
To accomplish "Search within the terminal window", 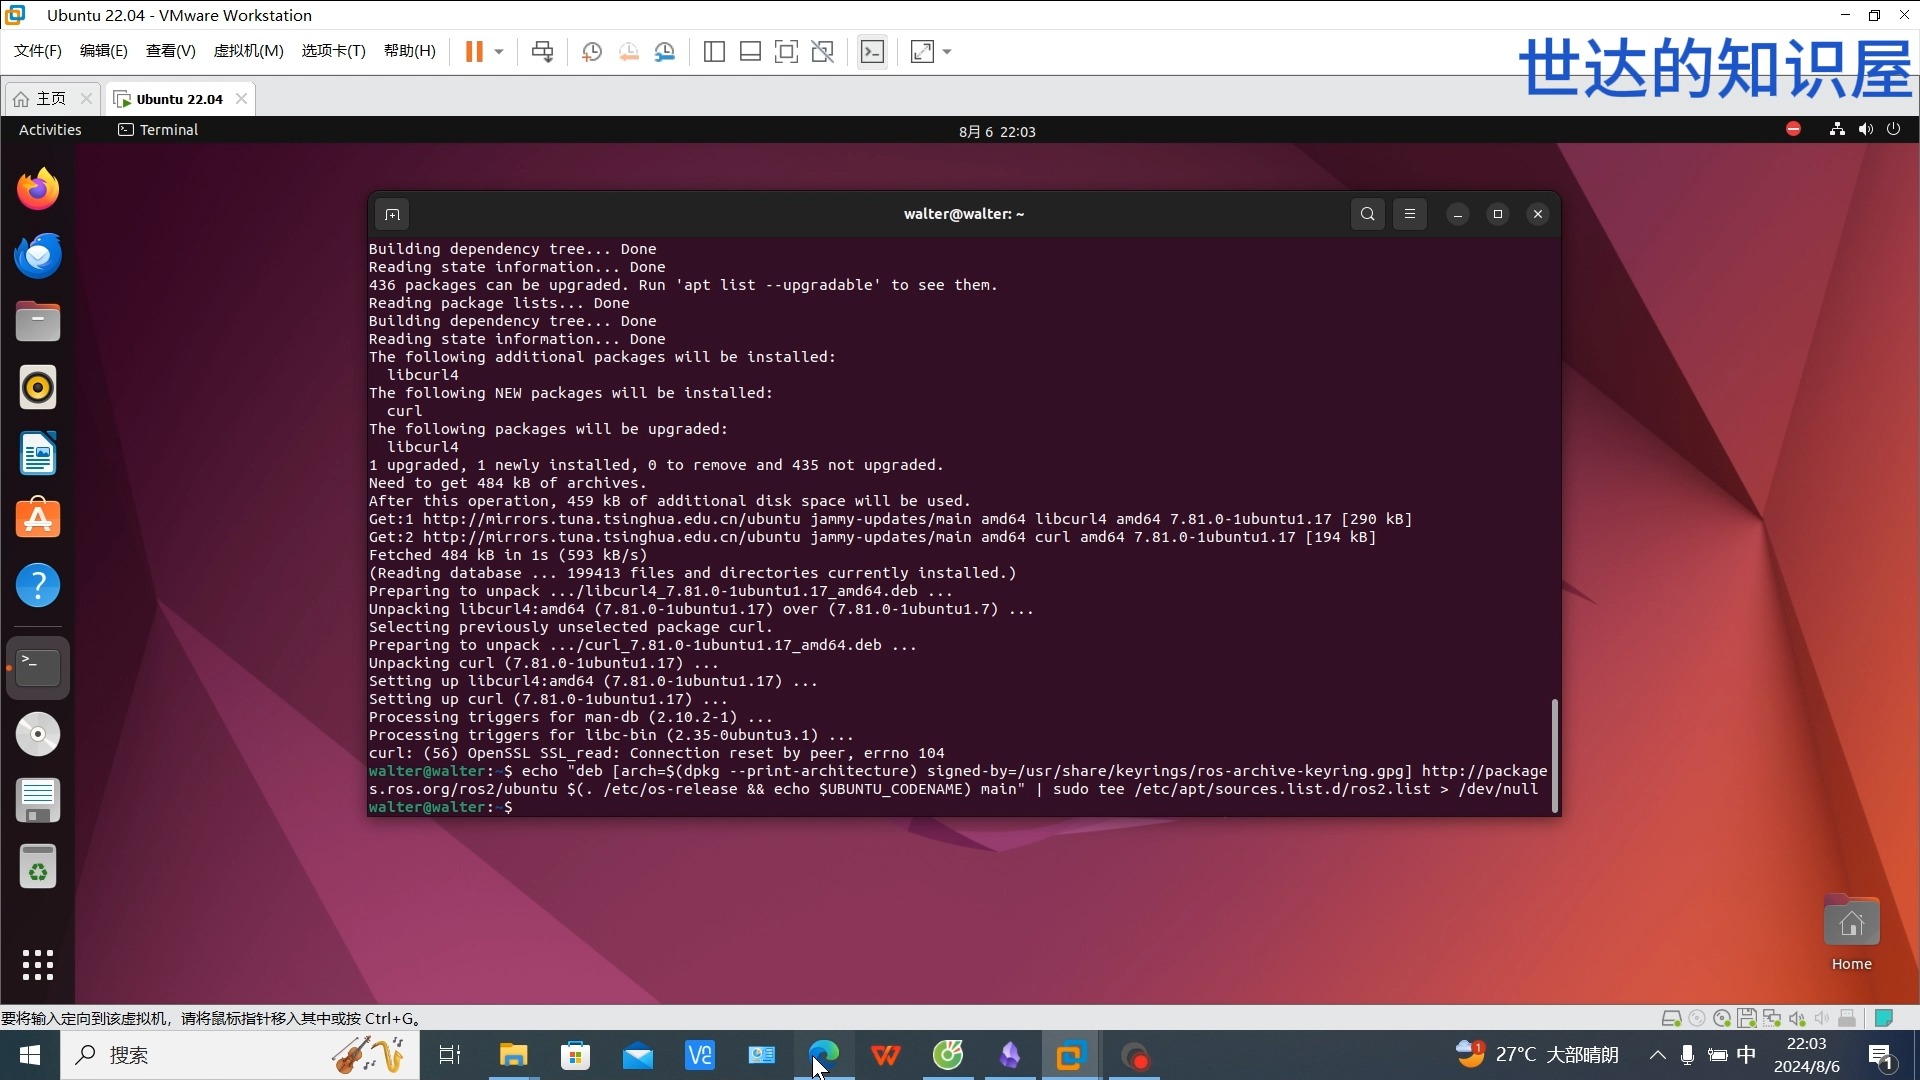I will pyautogui.click(x=1368, y=214).
